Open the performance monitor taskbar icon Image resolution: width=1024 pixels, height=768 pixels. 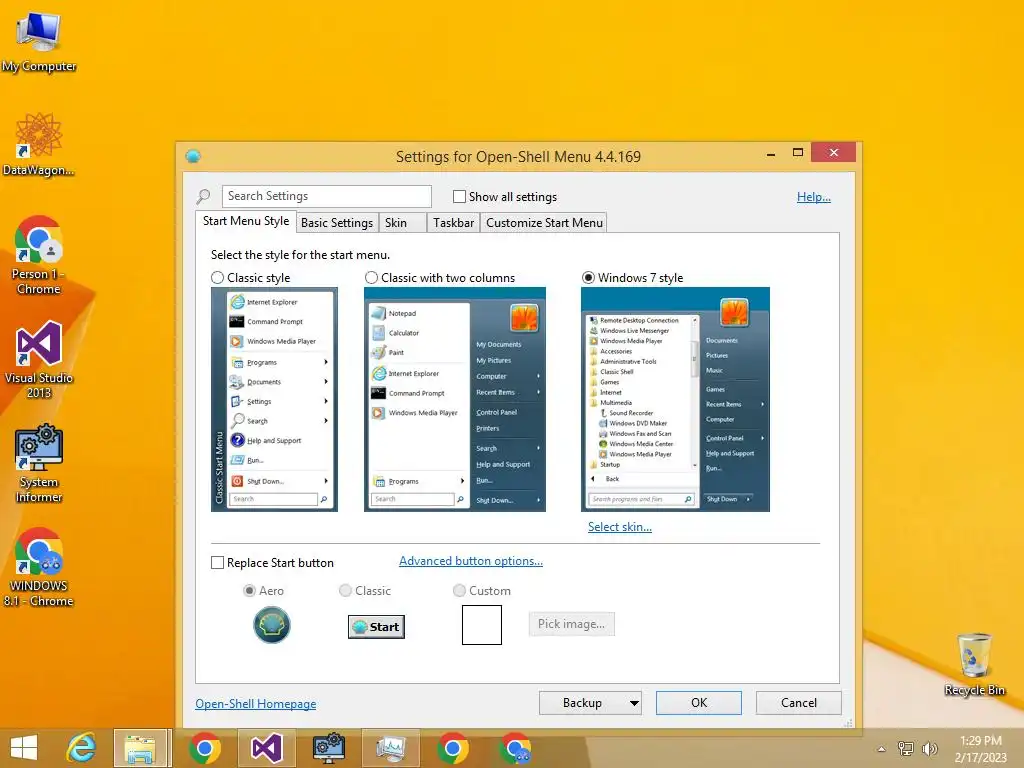(391, 748)
